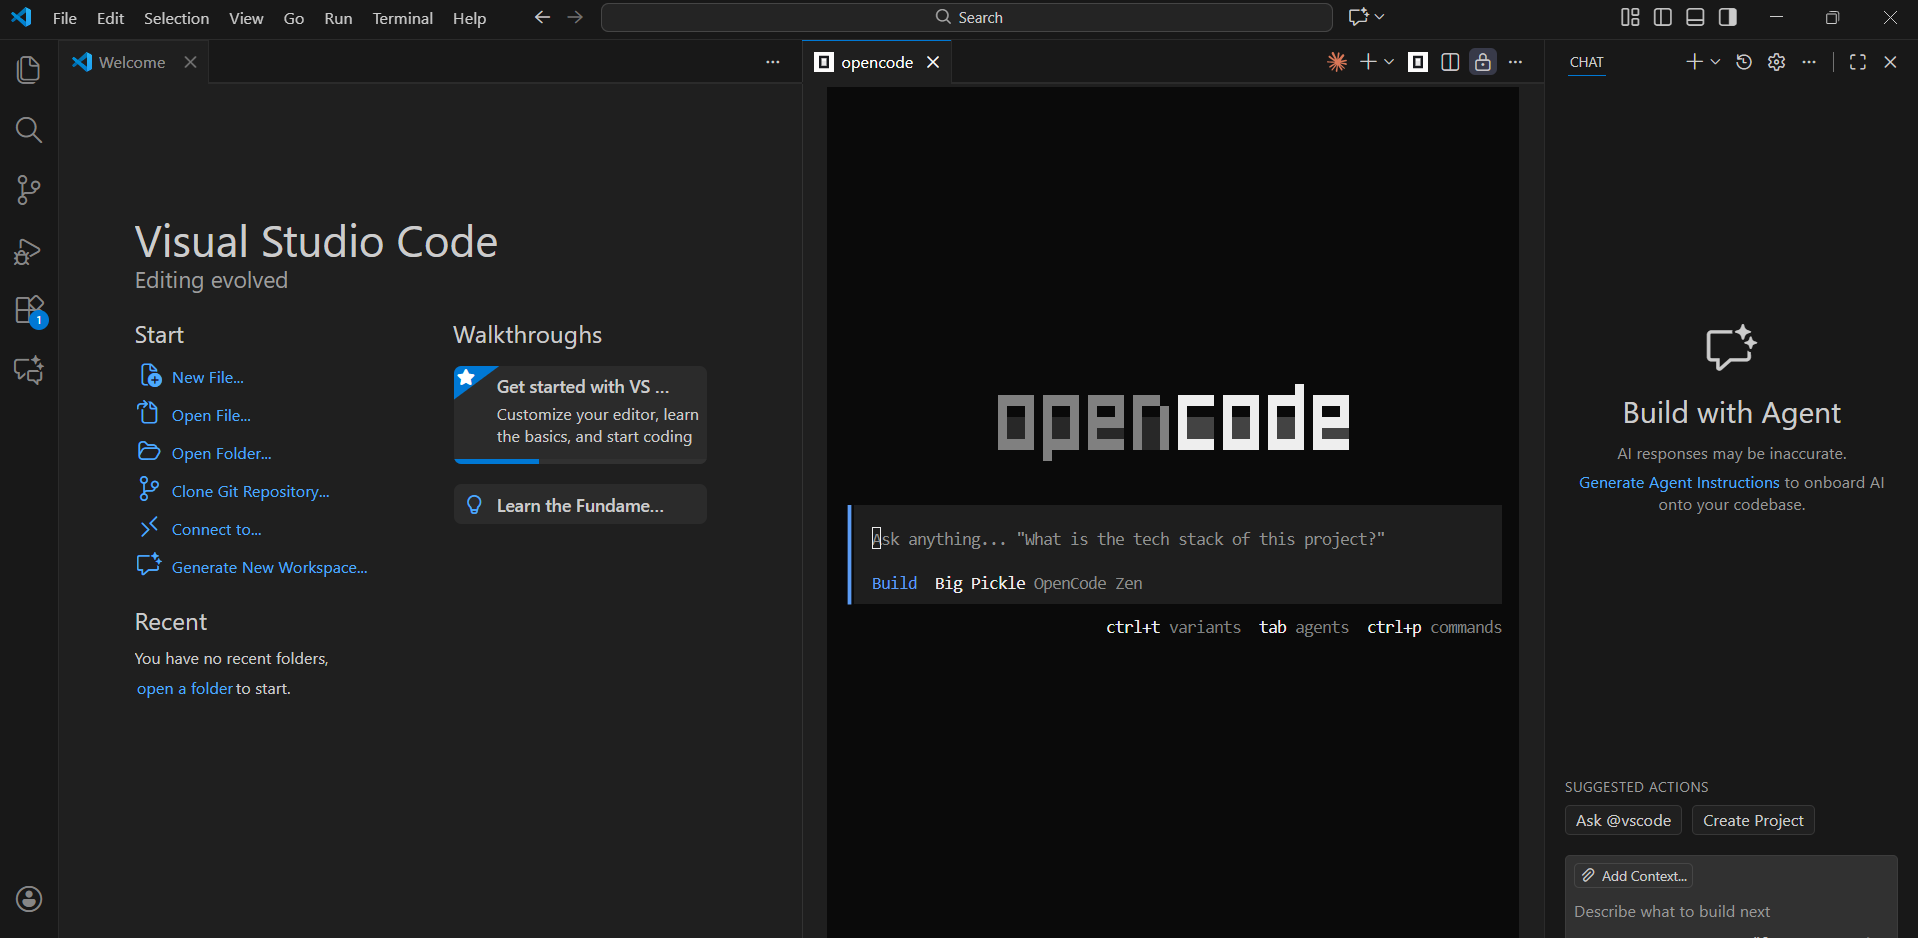The image size is (1918, 938).
Task: Add a new terminal with plus icon
Action: coord(1368,62)
